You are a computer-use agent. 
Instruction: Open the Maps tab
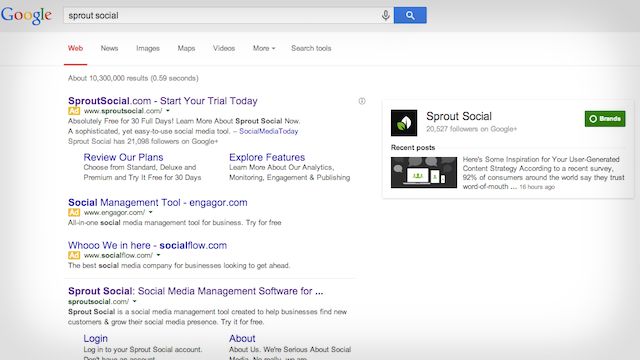pos(186,48)
